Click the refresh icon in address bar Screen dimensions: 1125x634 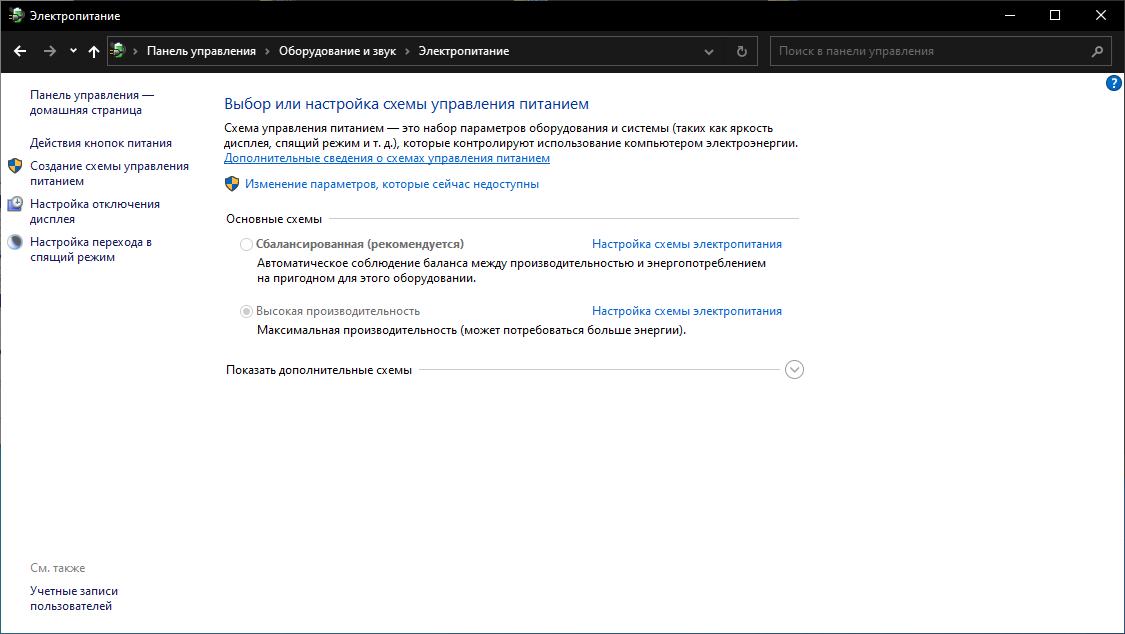pos(741,51)
